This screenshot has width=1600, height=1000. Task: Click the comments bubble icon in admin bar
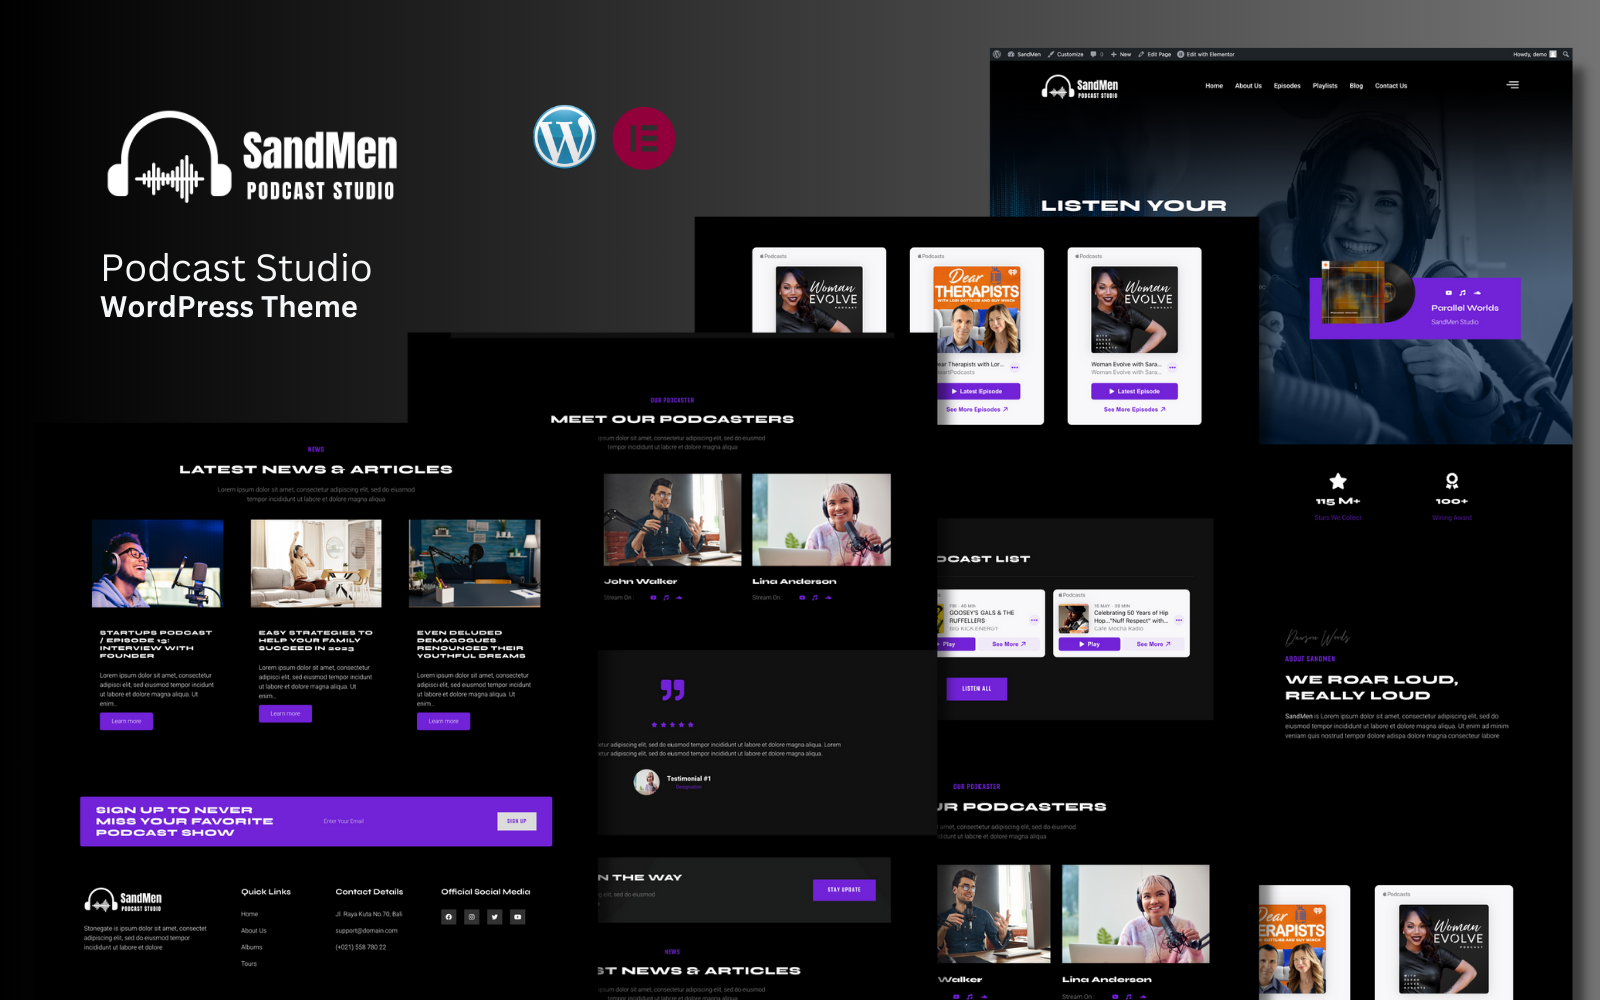coord(1093,54)
